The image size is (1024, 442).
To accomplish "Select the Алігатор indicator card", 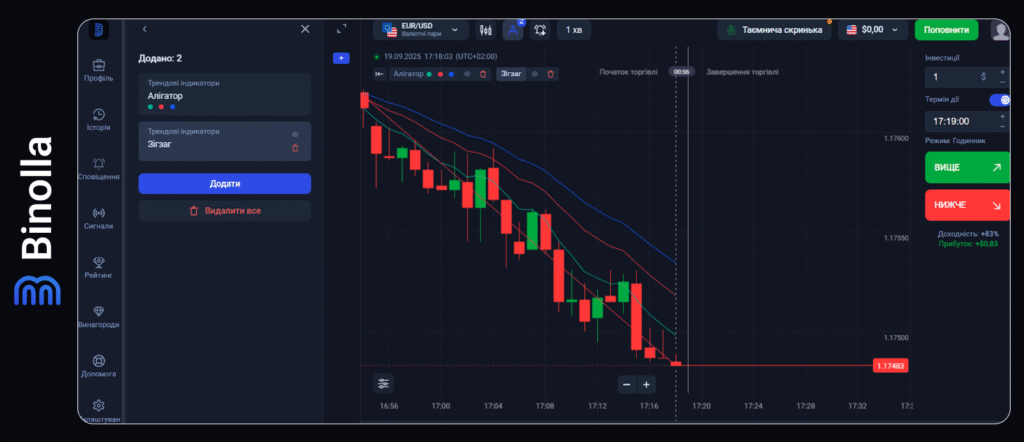I will click(225, 95).
